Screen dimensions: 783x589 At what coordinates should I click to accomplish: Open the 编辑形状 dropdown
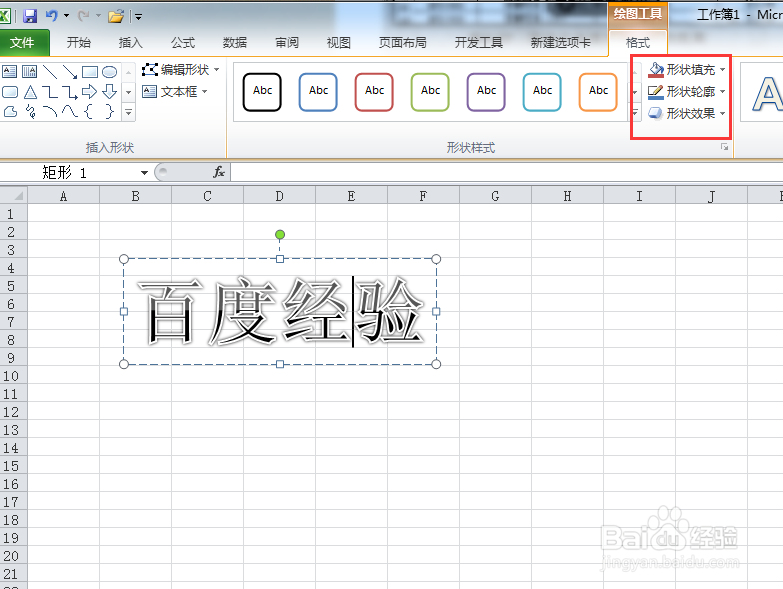(181, 69)
